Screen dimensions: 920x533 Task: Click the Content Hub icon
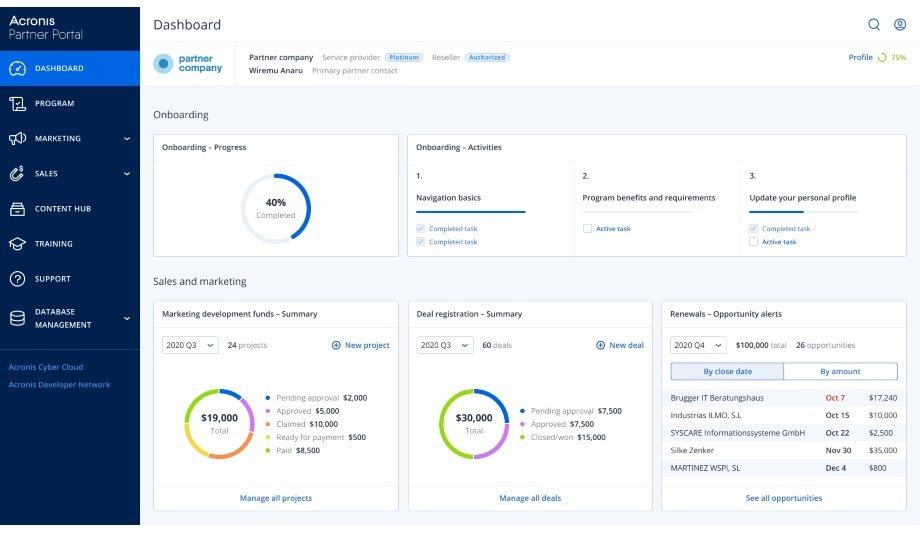17,209
